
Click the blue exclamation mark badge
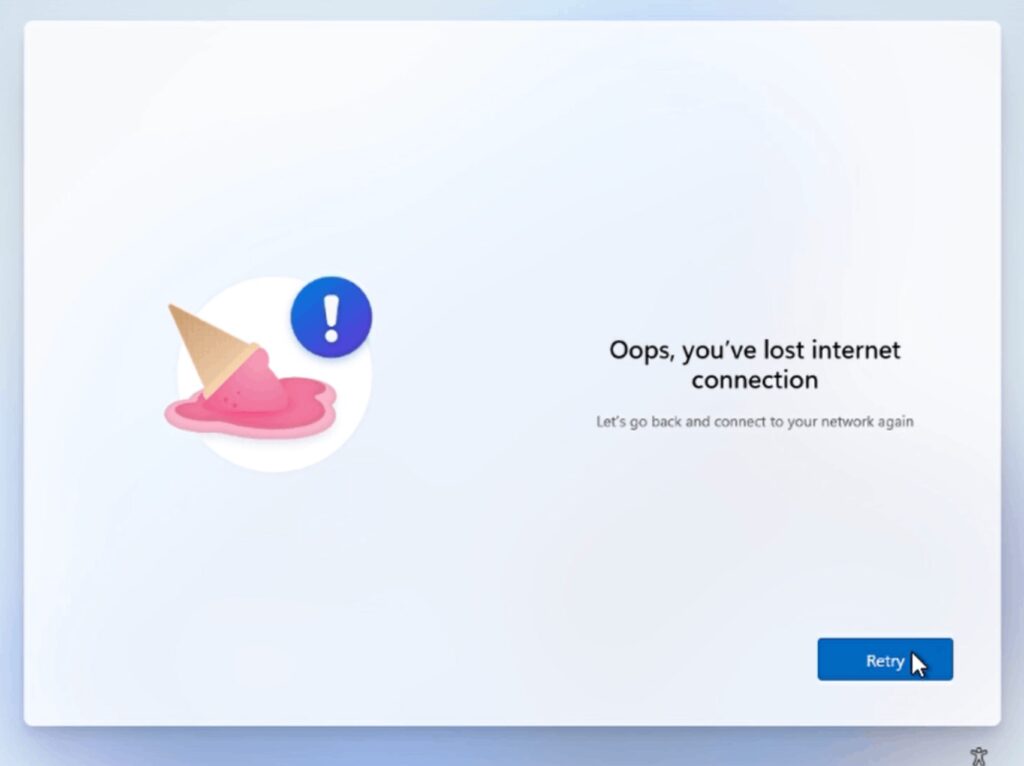coord(331,317)
